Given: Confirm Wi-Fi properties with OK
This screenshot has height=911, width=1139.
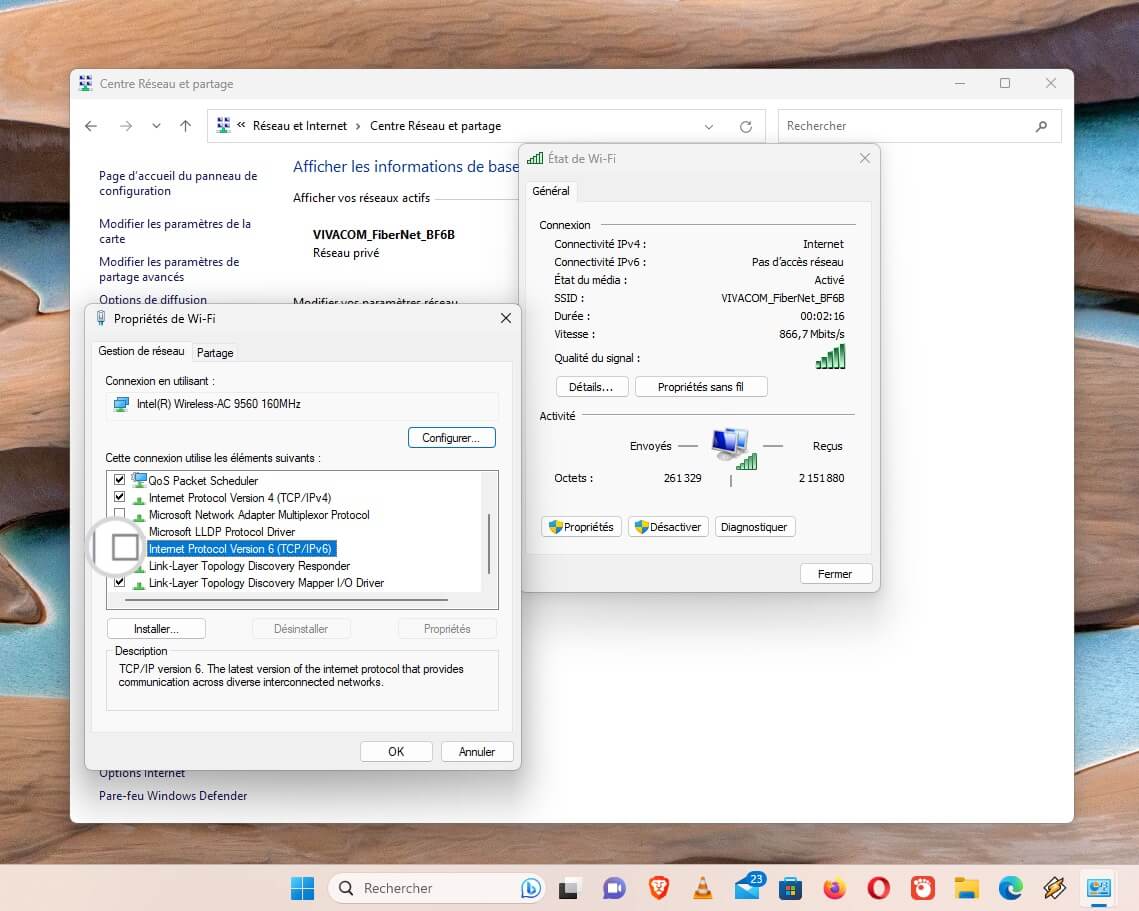Looking at the screenshot, I should (396, 751).
